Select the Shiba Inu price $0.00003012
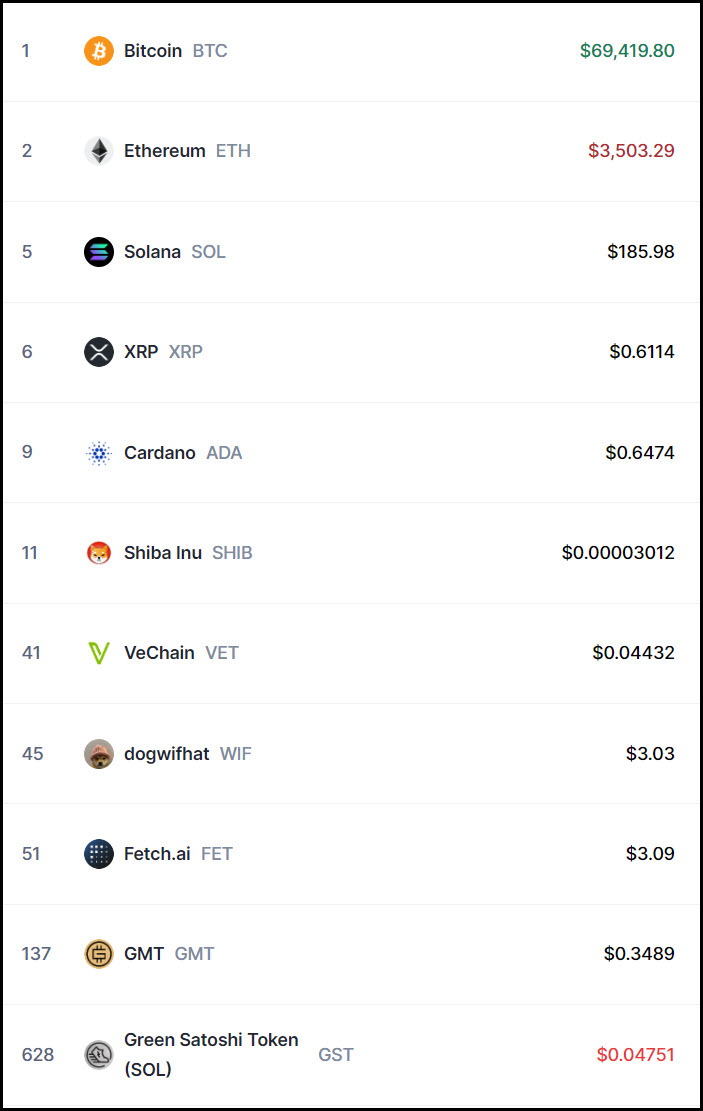Image resolution: width=703 pixels, height=1111 pixels. 618,553
